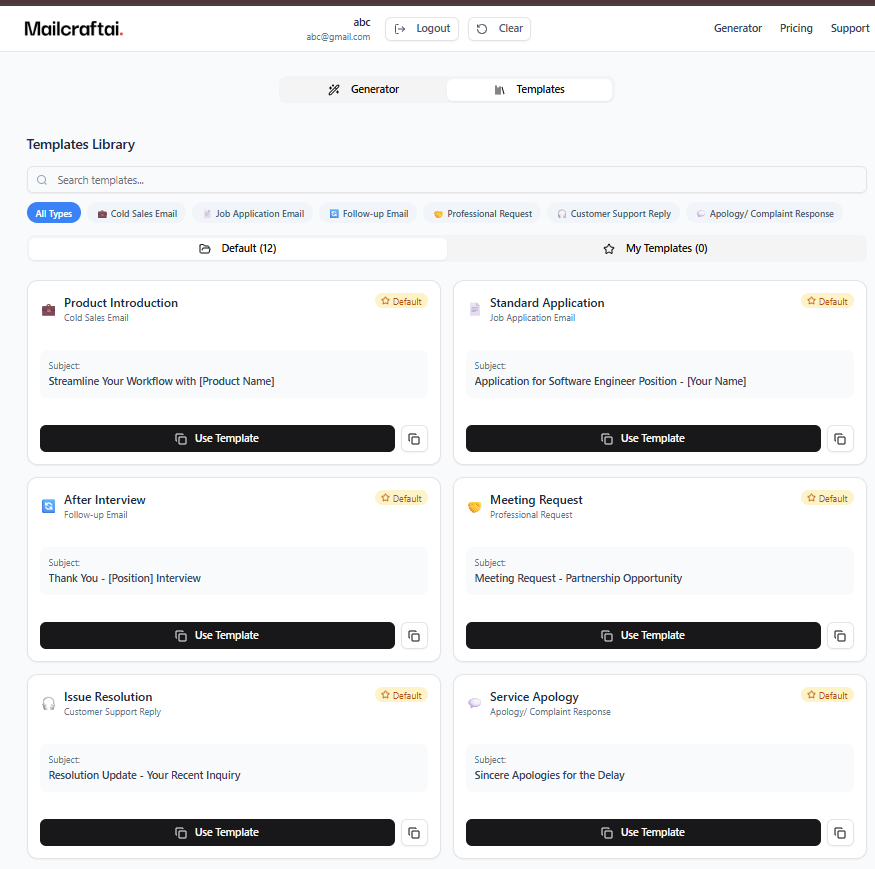Click the magnifying glass in the search bar
Image resolution: width=875 pixels, height=869 pixels.
(x=41, y=179)
